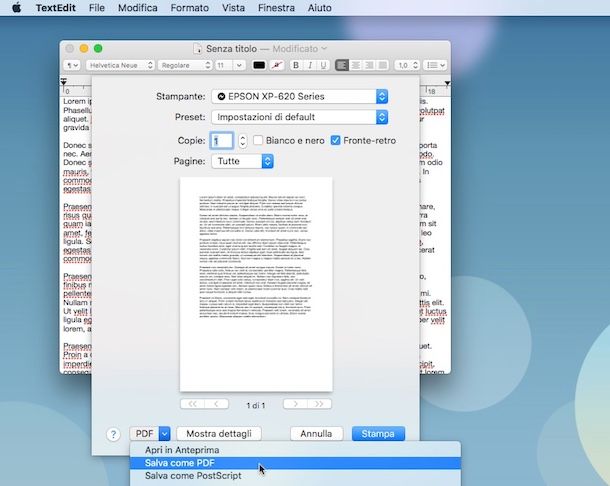Expand the Modificato title chevron
This screenshot has height=486, width=610.
(324, 49)
